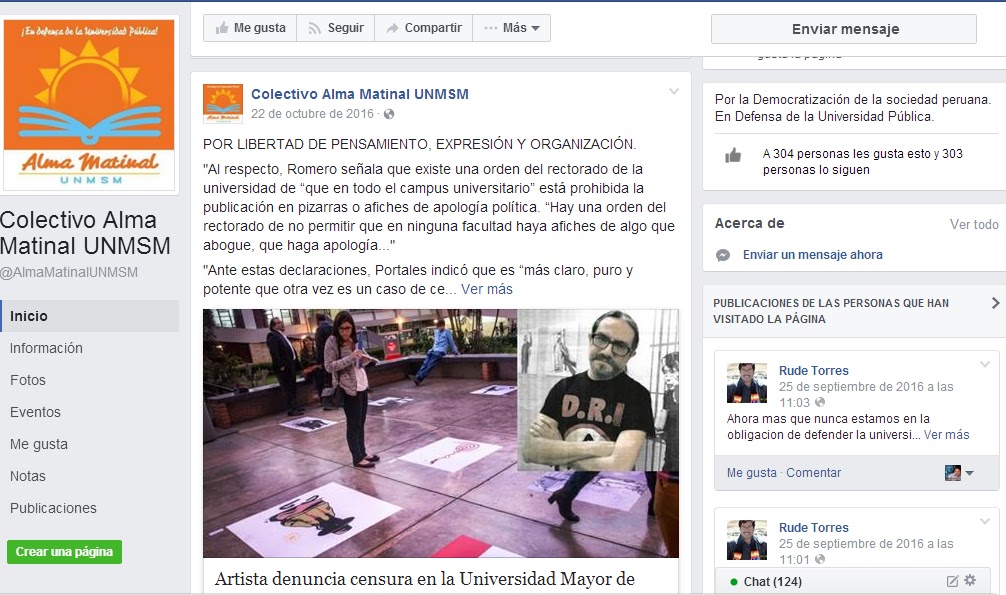Click Me gusta under Rude Torres post
Image resolution: width=1006 pixels, height=595 pixels.
(751, 473)
